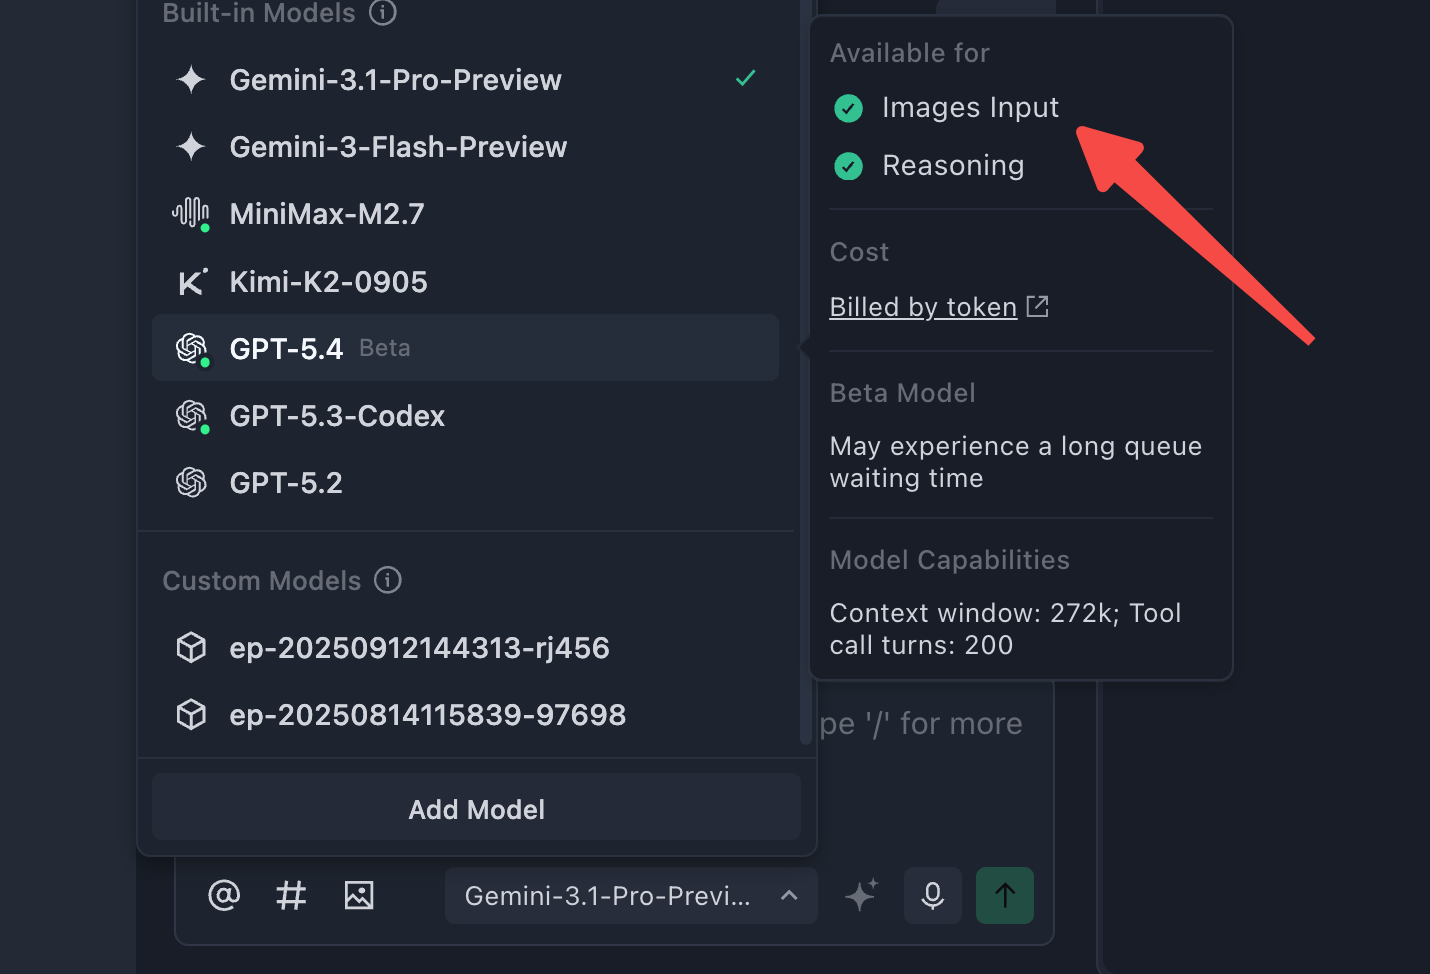Screen dimensions: 1430x974
Task: Select Gemini-3.1-Pro-Preview with checkmark
Action: [x=465, y=80]
